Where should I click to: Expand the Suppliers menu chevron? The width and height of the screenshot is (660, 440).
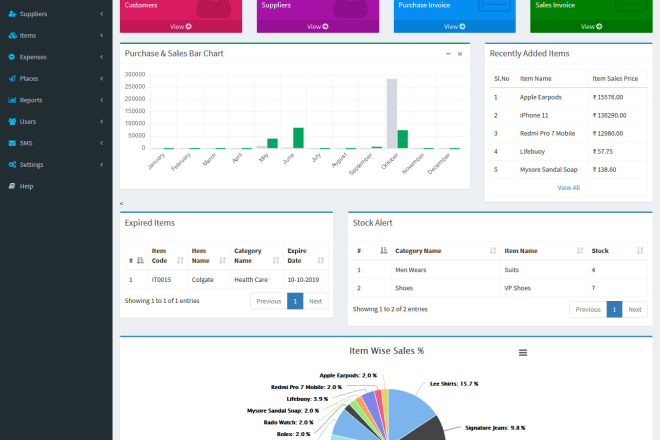click(x=101, y=14)
